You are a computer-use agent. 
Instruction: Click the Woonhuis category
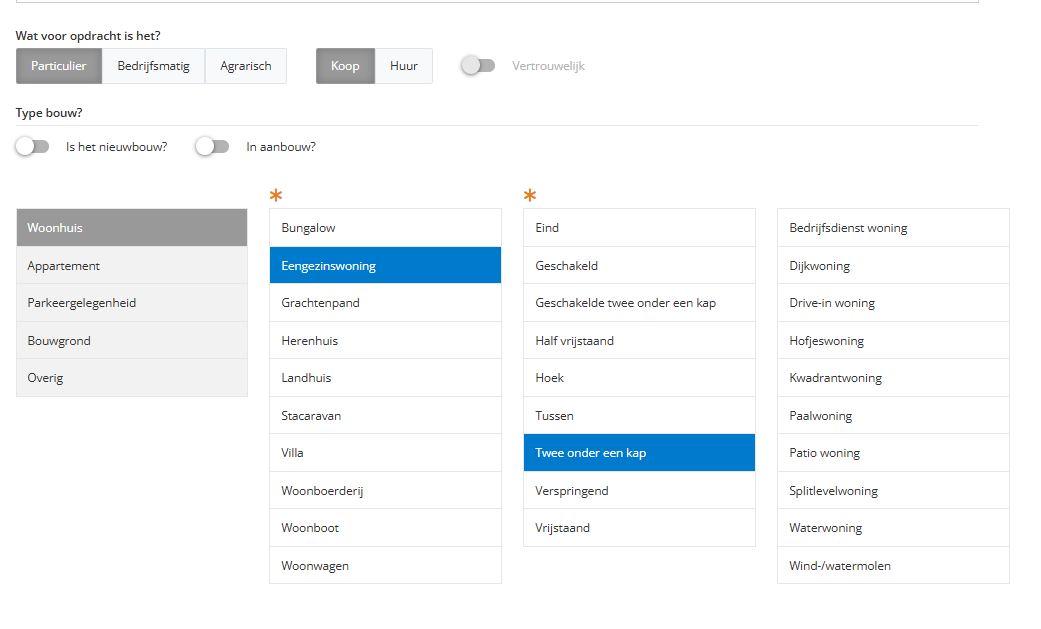pos(132,228)
